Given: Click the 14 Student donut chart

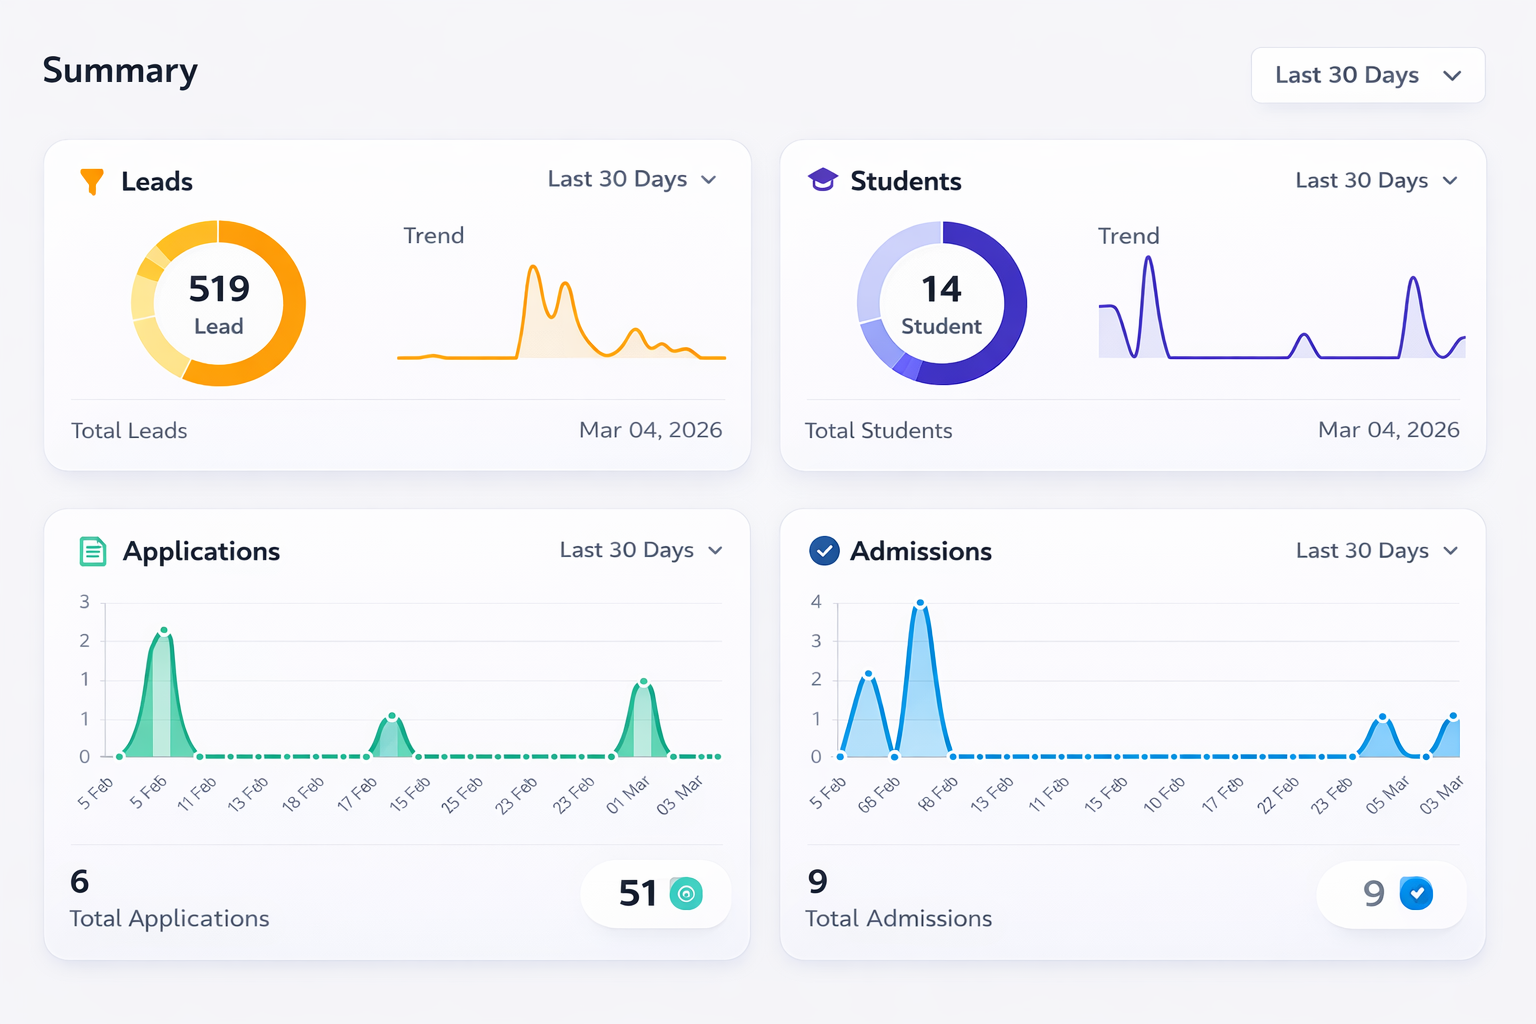Looking at the screenshot, I should tap(941, 303).
